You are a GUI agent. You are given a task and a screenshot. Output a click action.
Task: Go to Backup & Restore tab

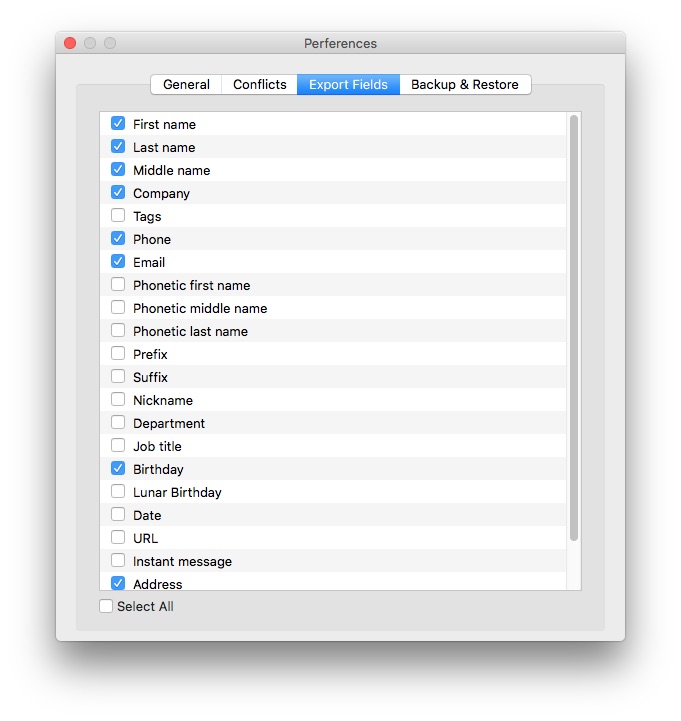[465, 85]
